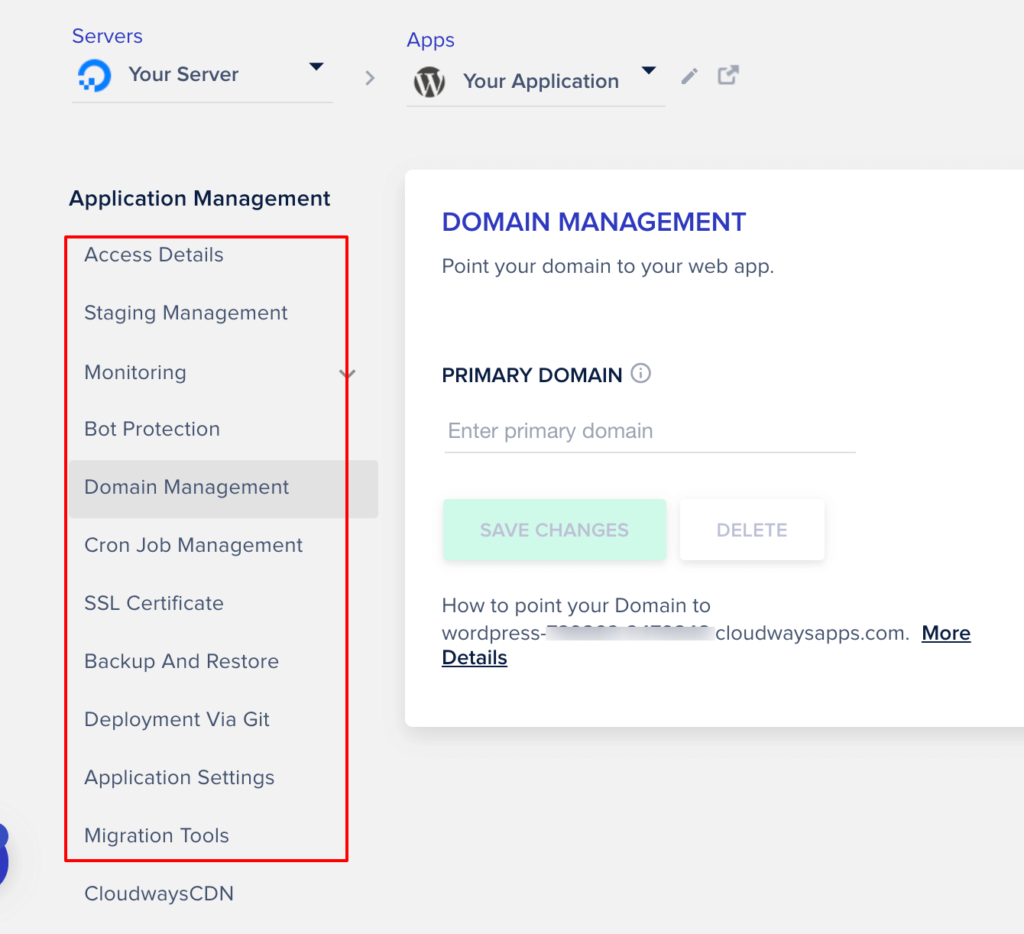The image size is (1024, 934).
Task: Go to Migration Tools
Action: point(157,836)
